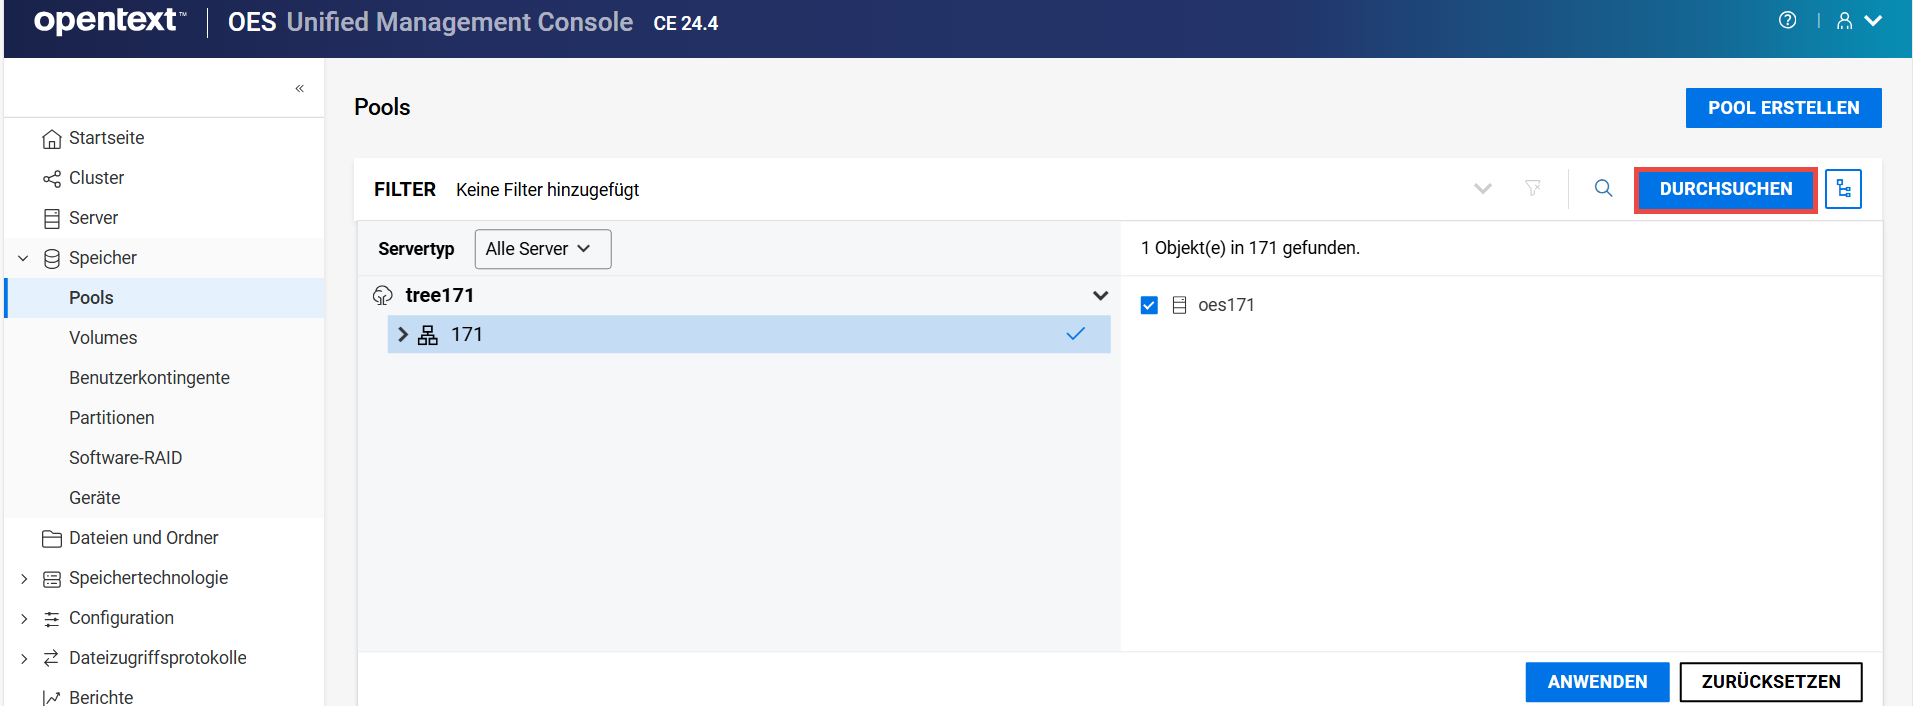Click the help question mark icon
The height and width of the screenshot is (706, 1913).
coord(1787,21)
